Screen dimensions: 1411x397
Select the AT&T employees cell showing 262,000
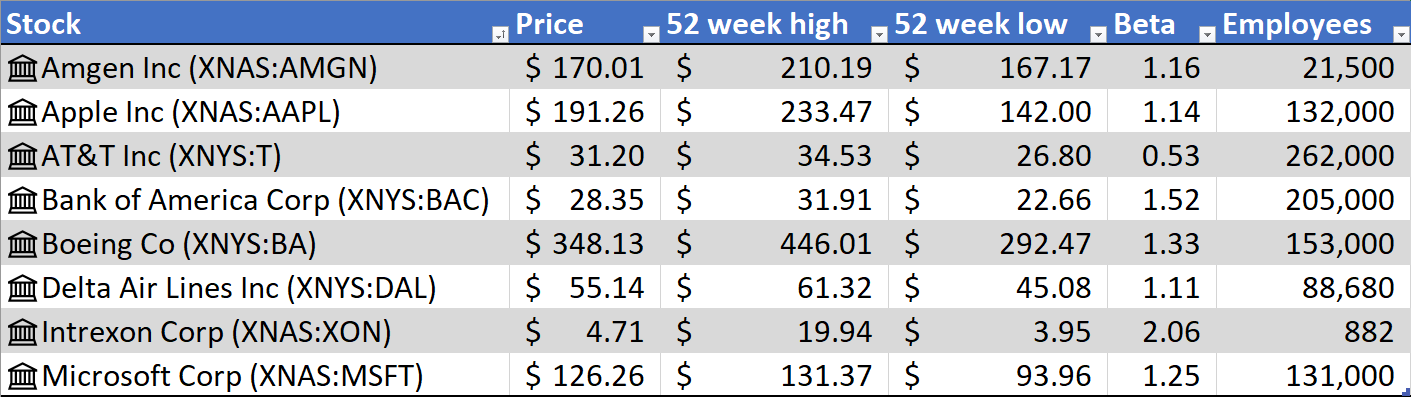1313,156
